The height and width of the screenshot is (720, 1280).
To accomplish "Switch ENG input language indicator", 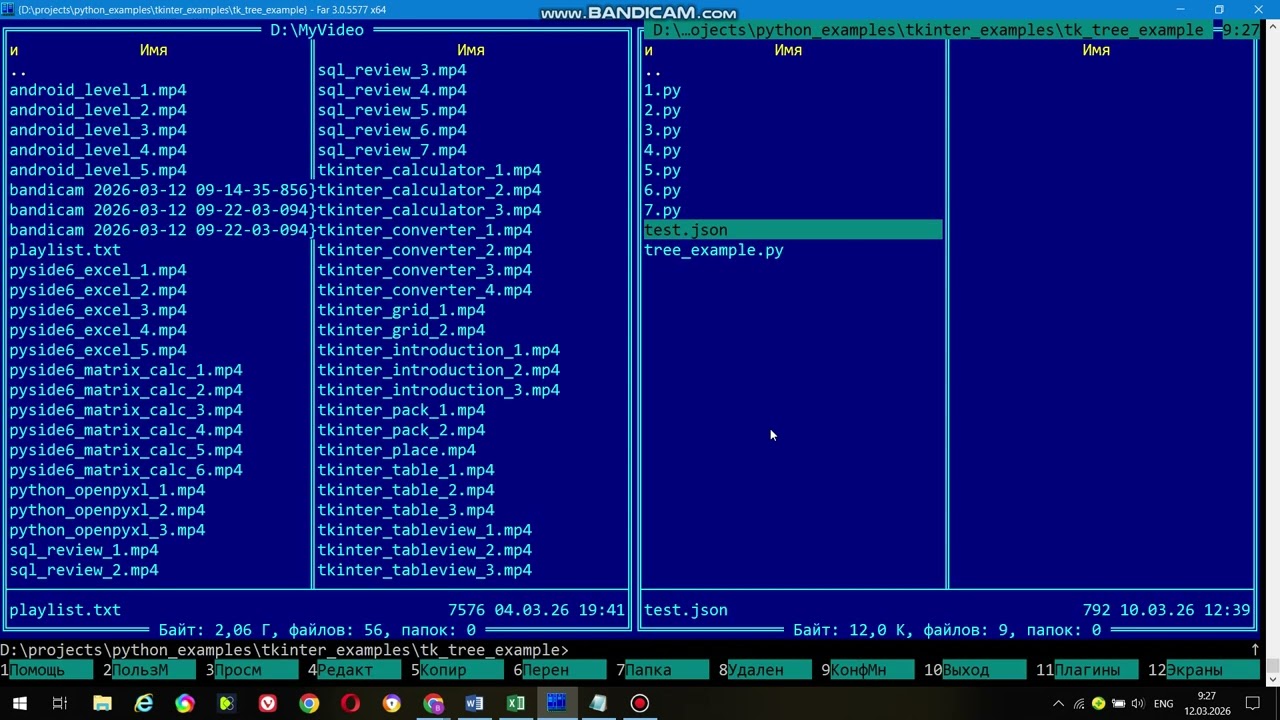I will (x=1164, y=703).
